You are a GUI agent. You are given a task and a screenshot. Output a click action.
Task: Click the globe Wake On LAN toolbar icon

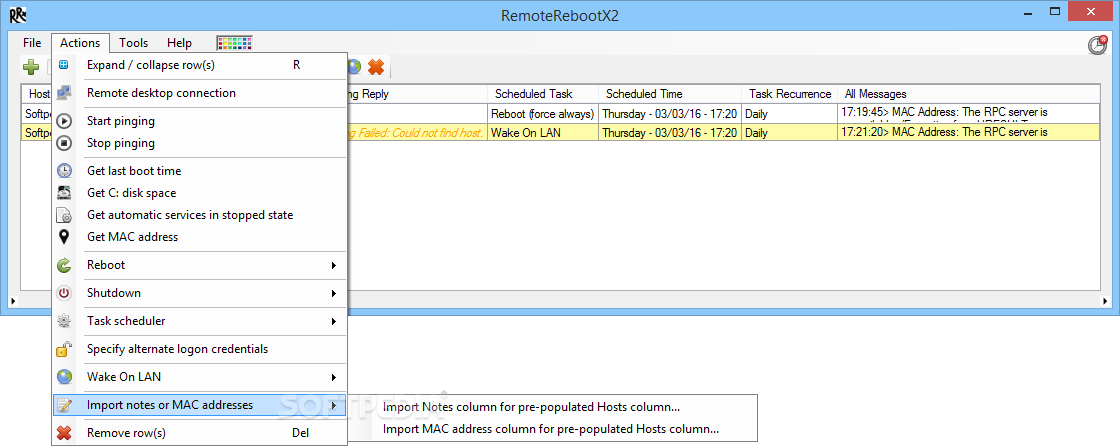354,67
